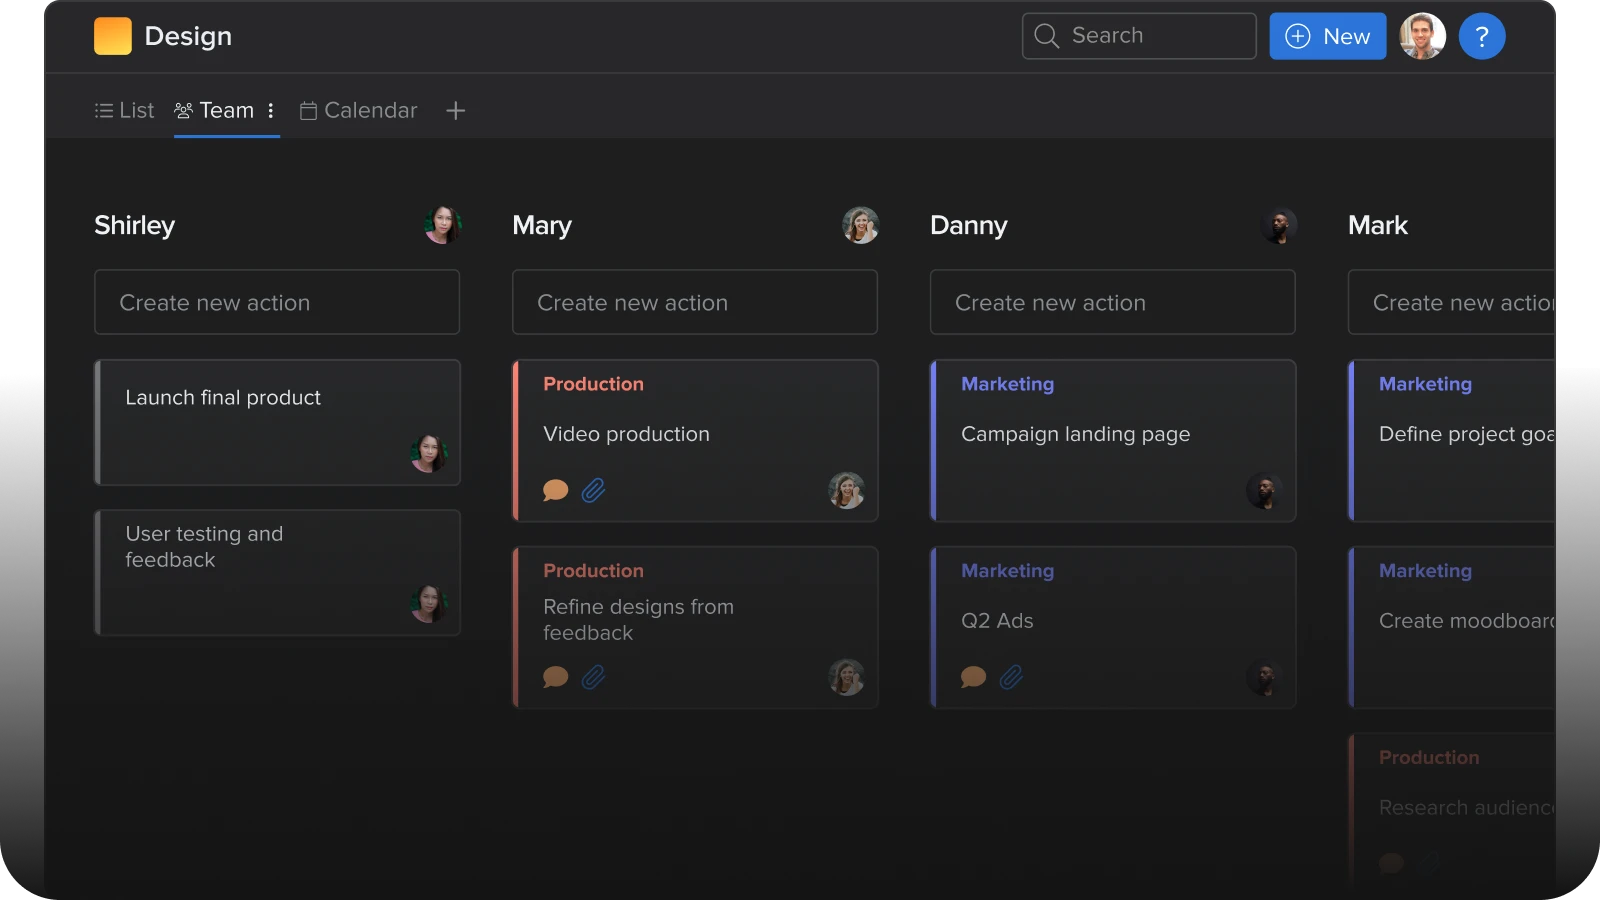
Task: Open comments on Video production card
Action: (x=555, y=490)
